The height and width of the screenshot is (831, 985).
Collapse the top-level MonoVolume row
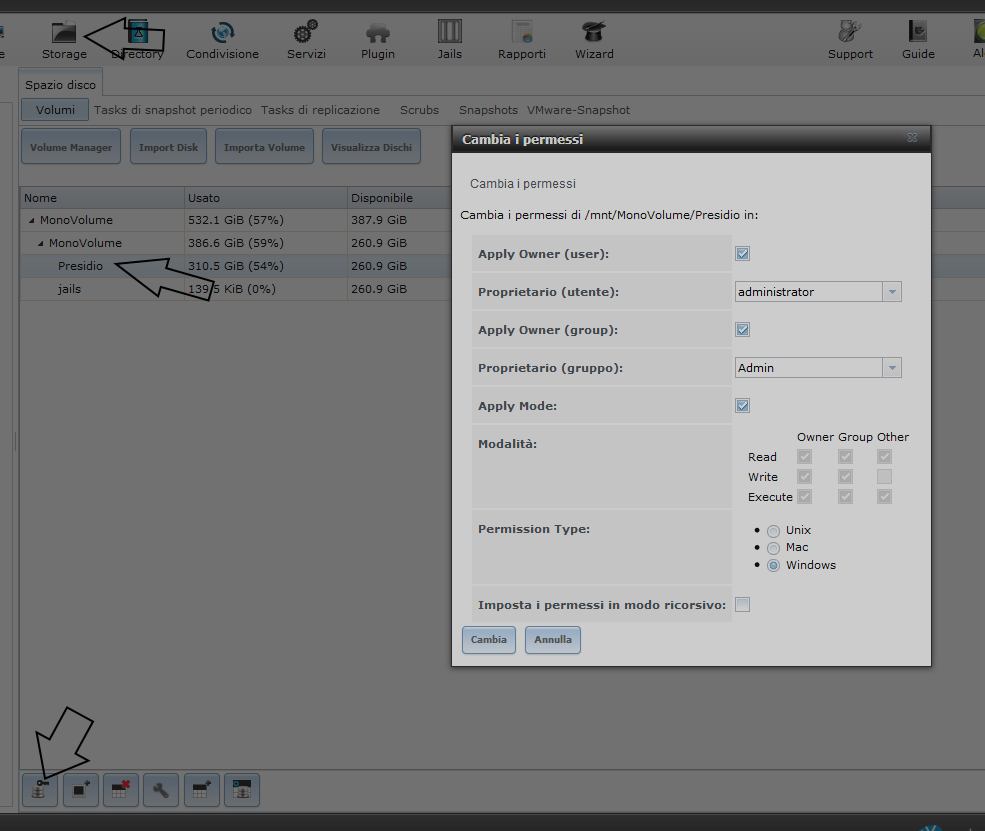pyautogui.click(x=31, y=220)
